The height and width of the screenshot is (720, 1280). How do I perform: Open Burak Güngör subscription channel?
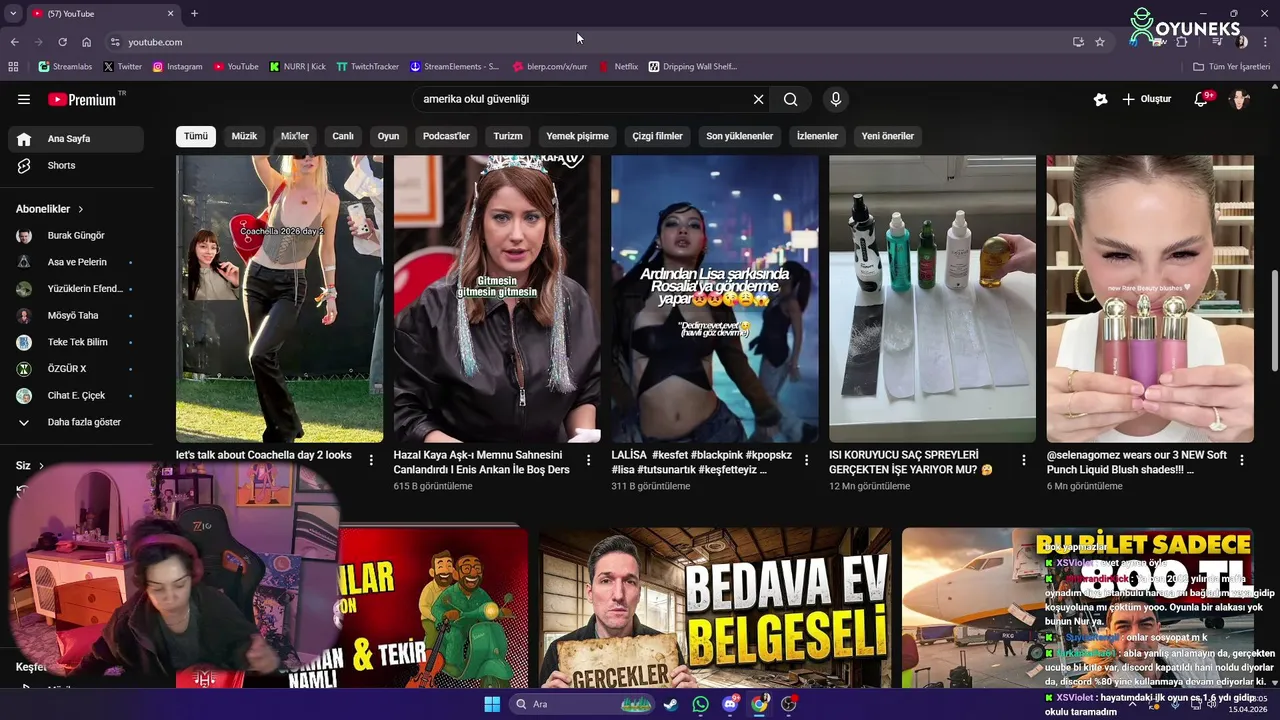pyautogui.click(x=76, y=236)
